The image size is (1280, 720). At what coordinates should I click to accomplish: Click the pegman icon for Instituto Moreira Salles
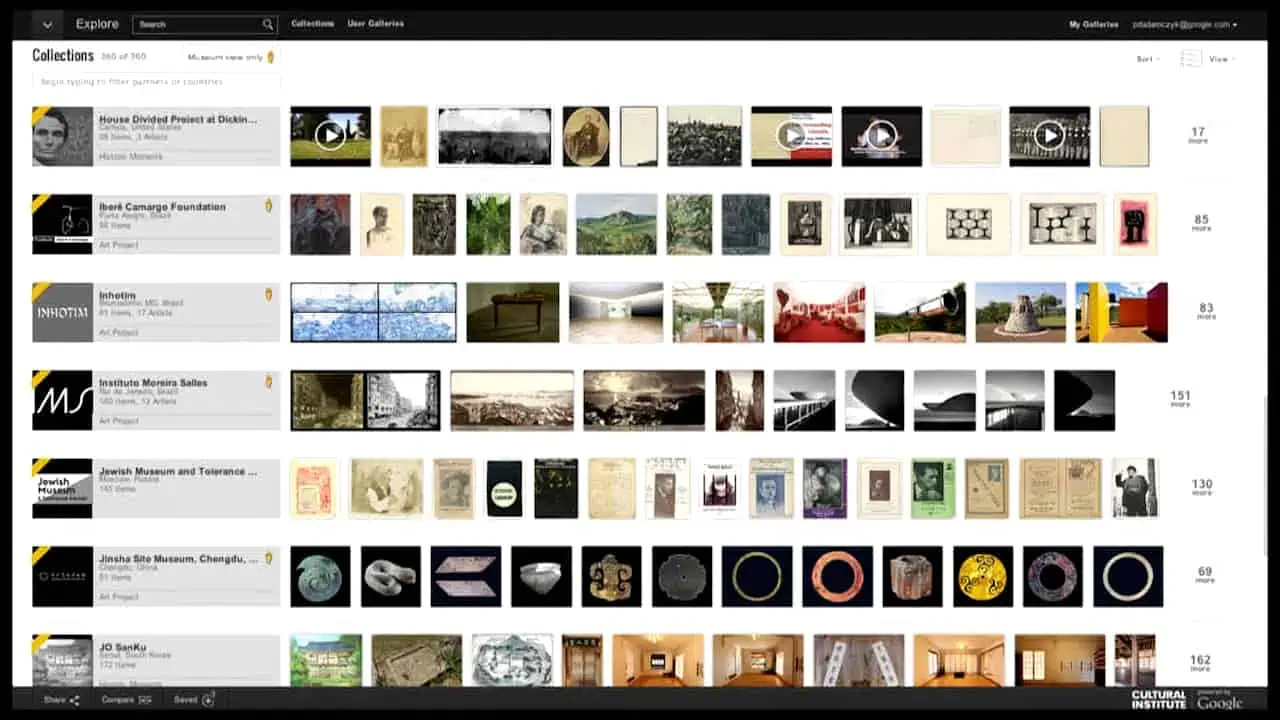(x=268, y=381)
